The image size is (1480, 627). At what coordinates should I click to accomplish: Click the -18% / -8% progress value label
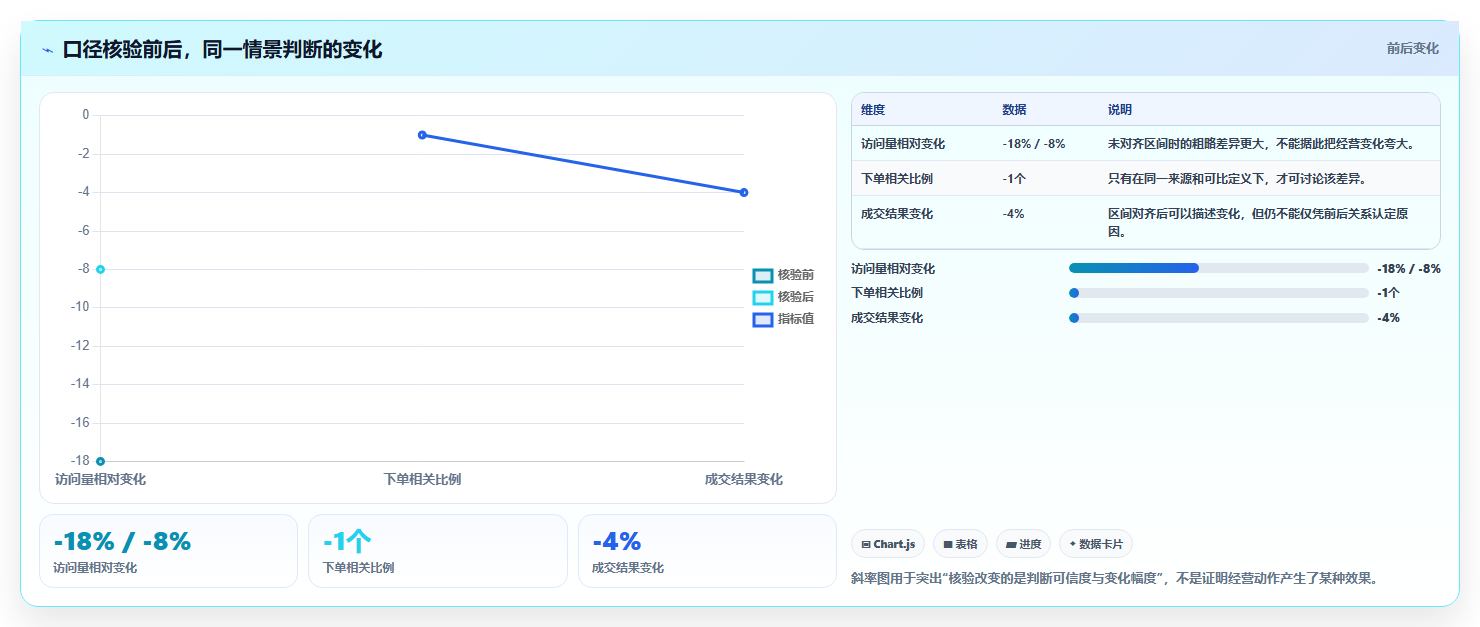(x=1409, y=268)
